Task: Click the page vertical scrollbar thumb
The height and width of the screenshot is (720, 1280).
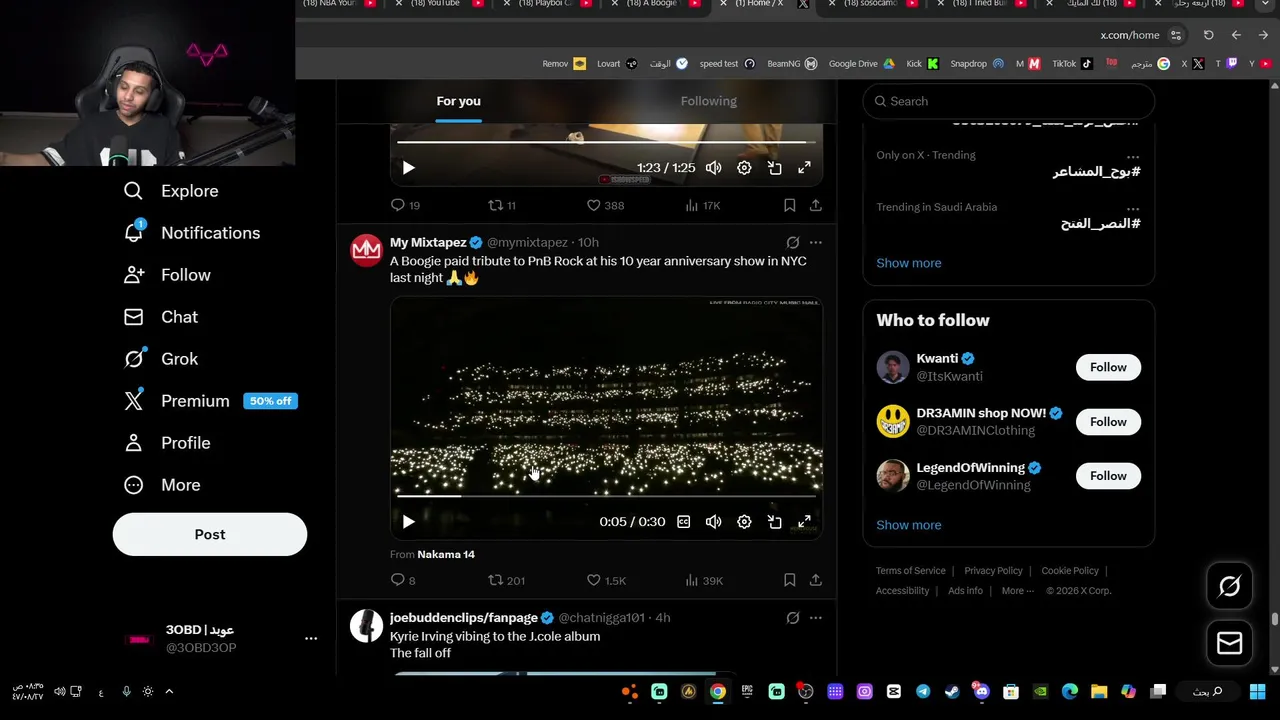Action: 1275,619
